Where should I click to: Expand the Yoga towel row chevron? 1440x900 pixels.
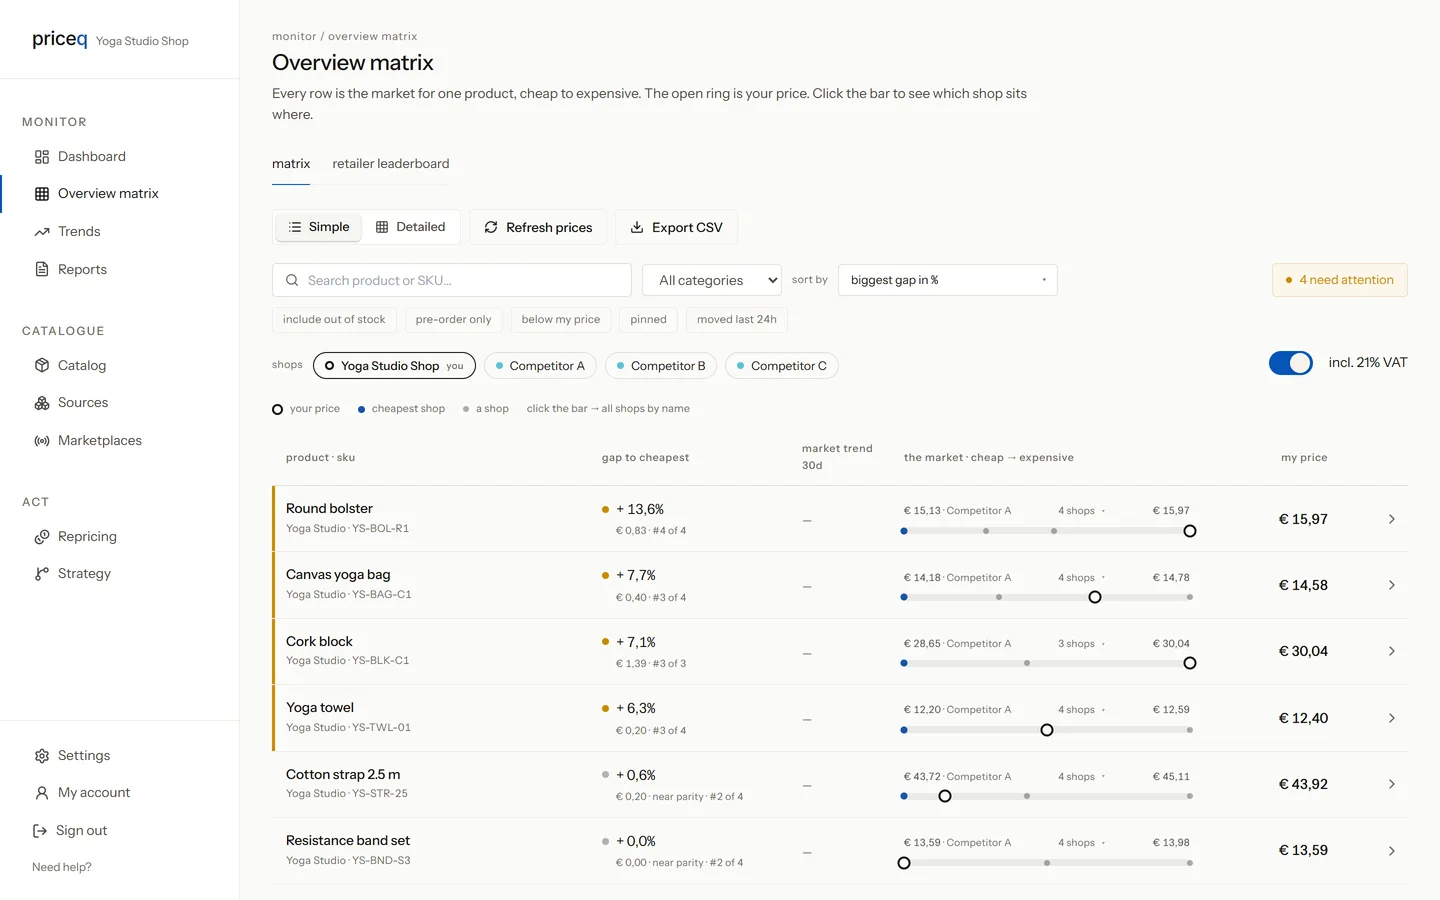[x=1391, y=718]
